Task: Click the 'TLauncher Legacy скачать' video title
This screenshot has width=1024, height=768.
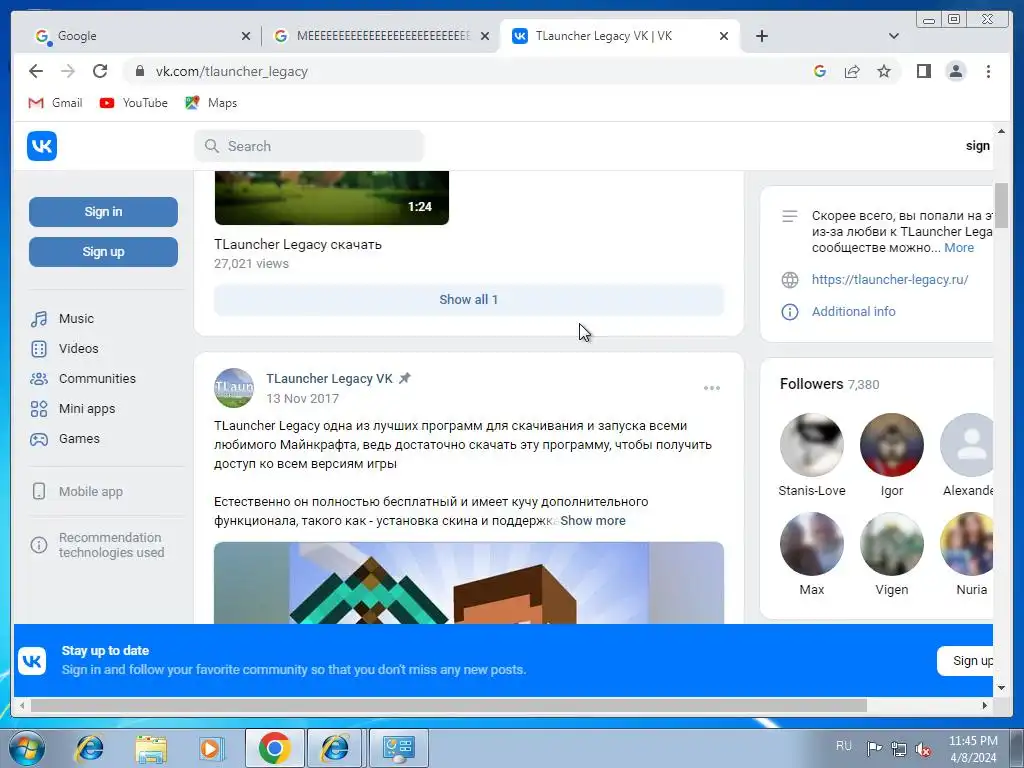Action: coord(298,244)
